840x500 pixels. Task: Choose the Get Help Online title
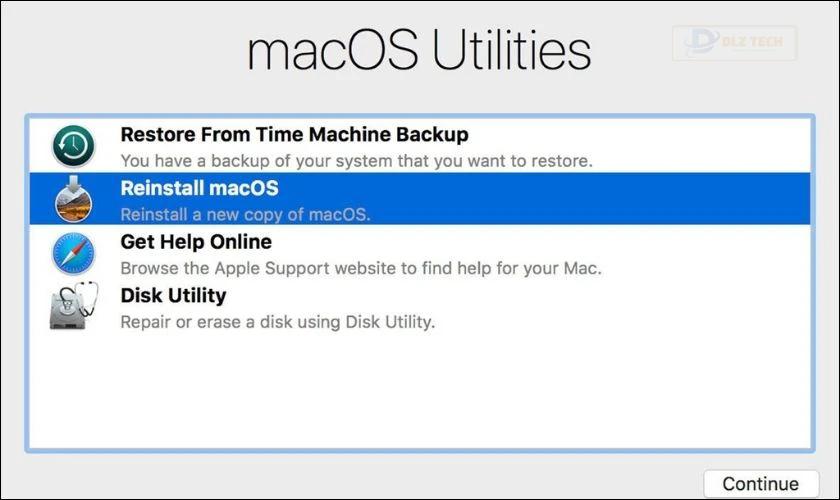pos(196,241)
